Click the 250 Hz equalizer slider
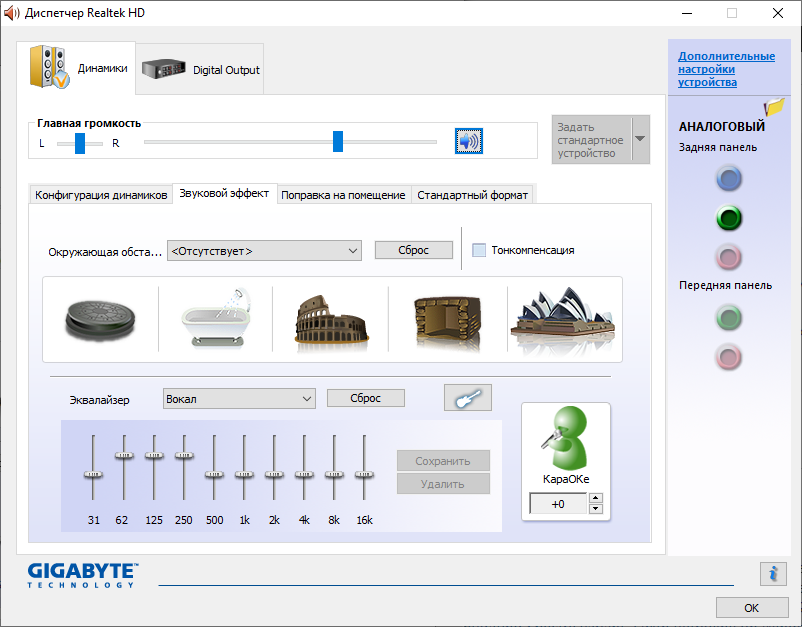The height and width of the screenshot is (627, 802). click(184, 455)
